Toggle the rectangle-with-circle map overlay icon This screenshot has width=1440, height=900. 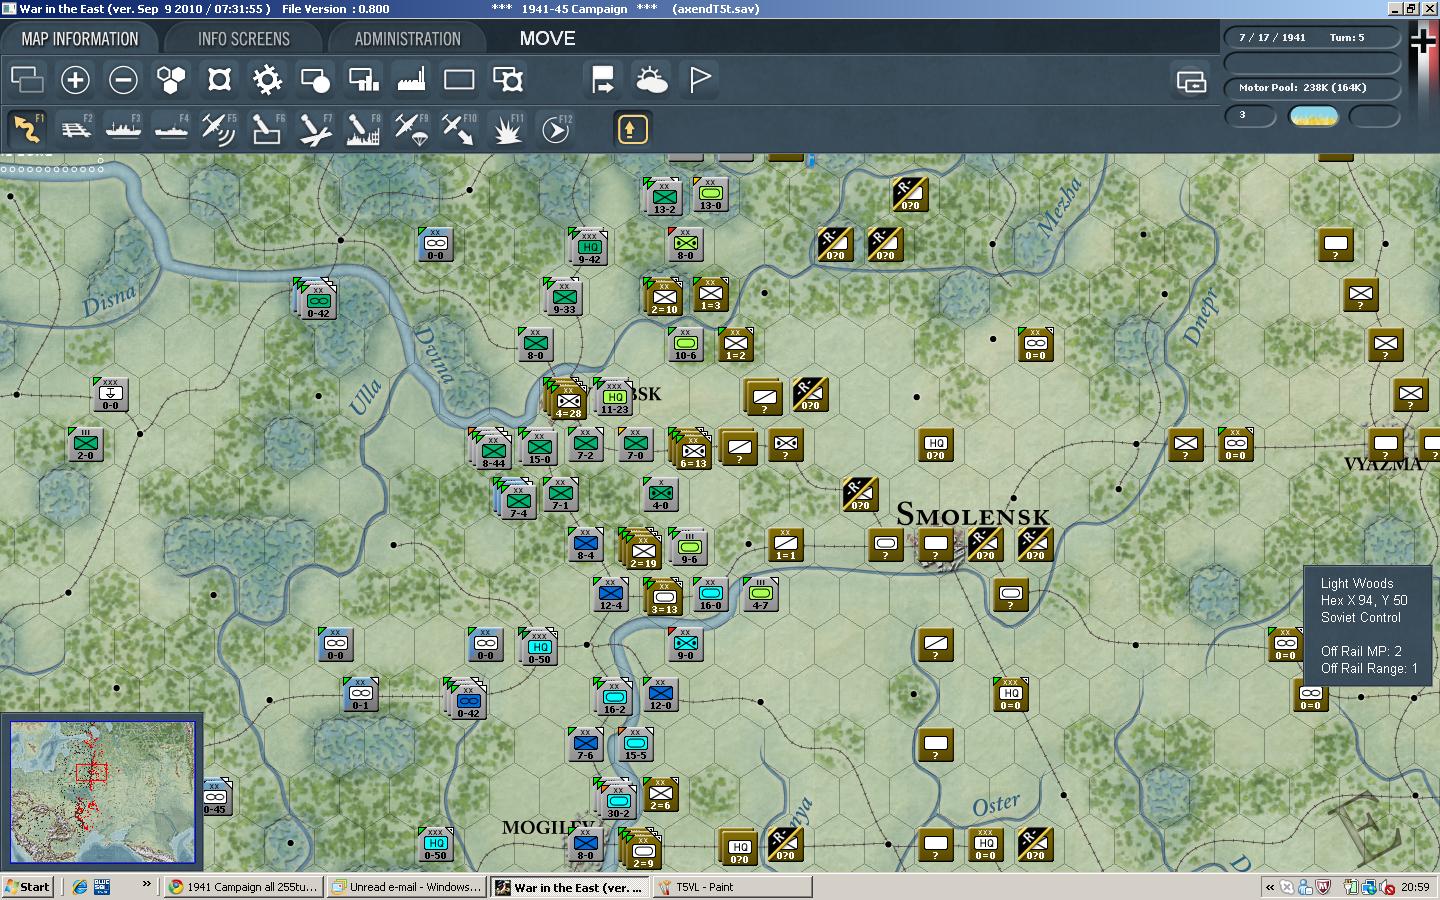coord(315,79)
